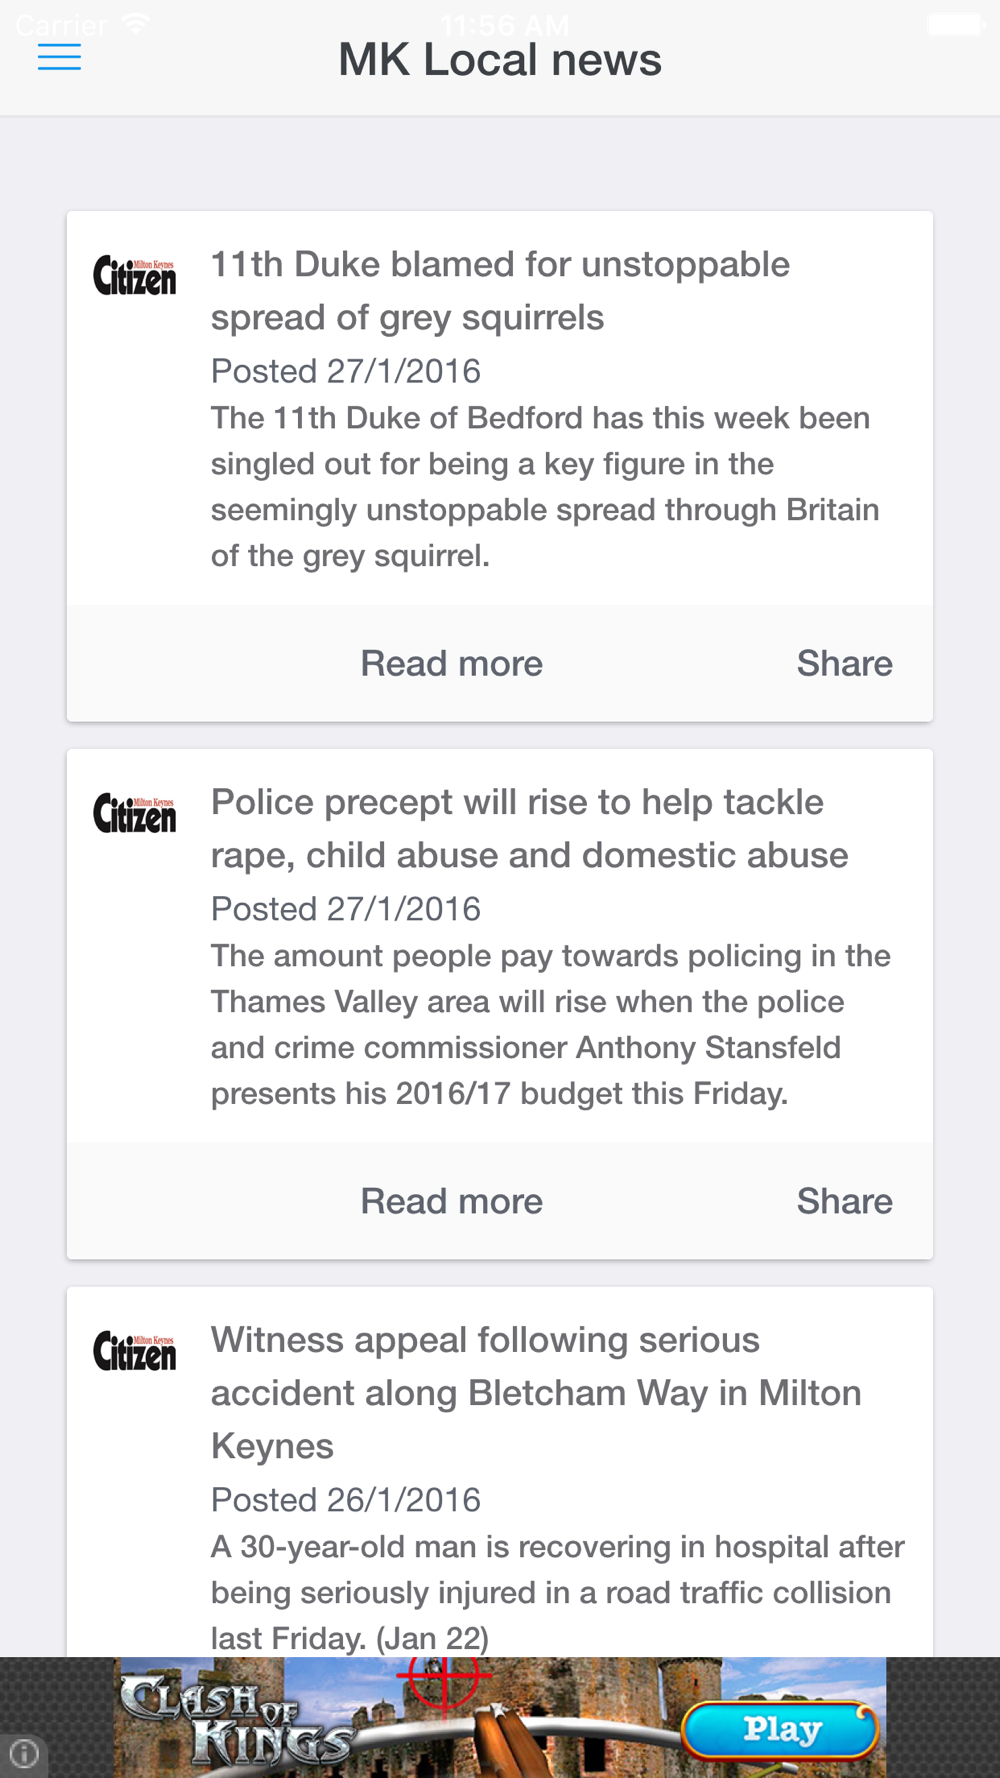
Task: Tap Citizen logo on police precept article
Action: (x=135, y=814)
